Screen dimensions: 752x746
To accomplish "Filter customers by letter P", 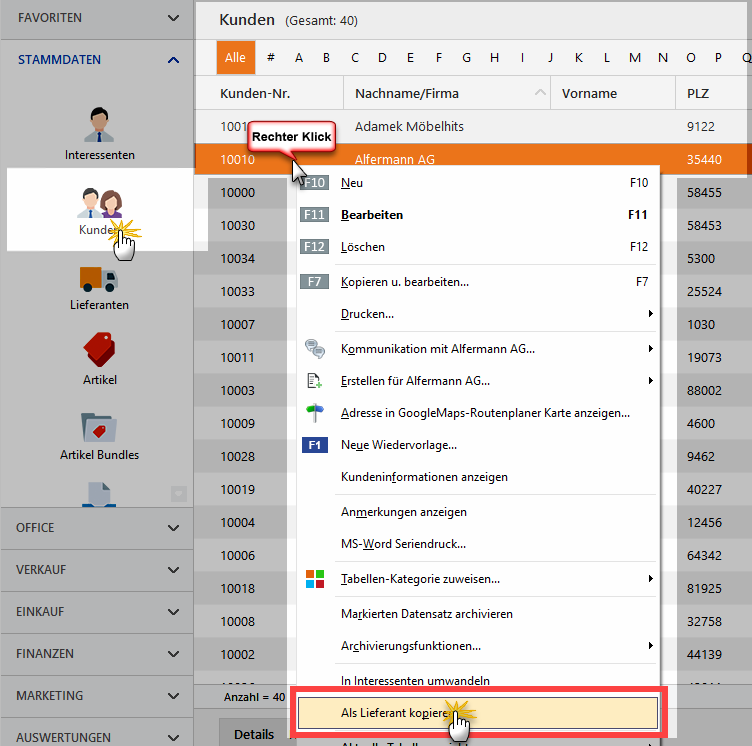I will tap(718, 58).
